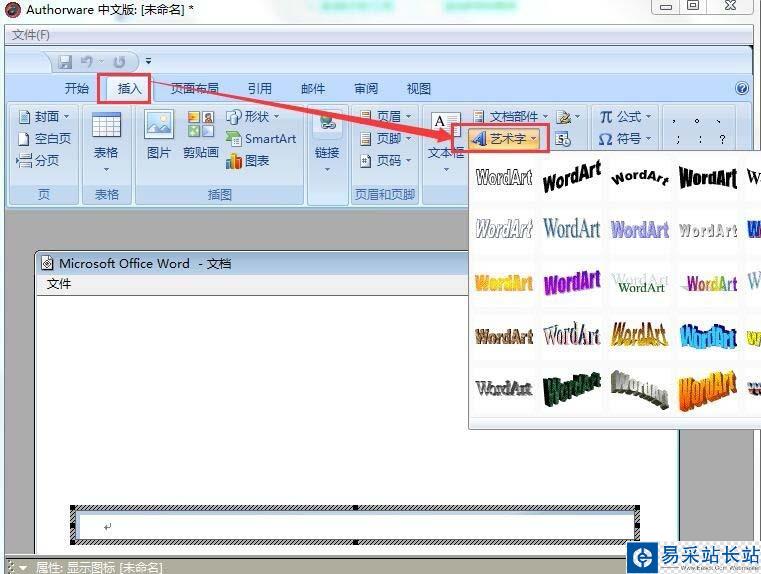Open the 艺术字 WordArt dropdown
Image resolution: width=761 pixels, height=574 pixels.
click(x=504, y=139)
